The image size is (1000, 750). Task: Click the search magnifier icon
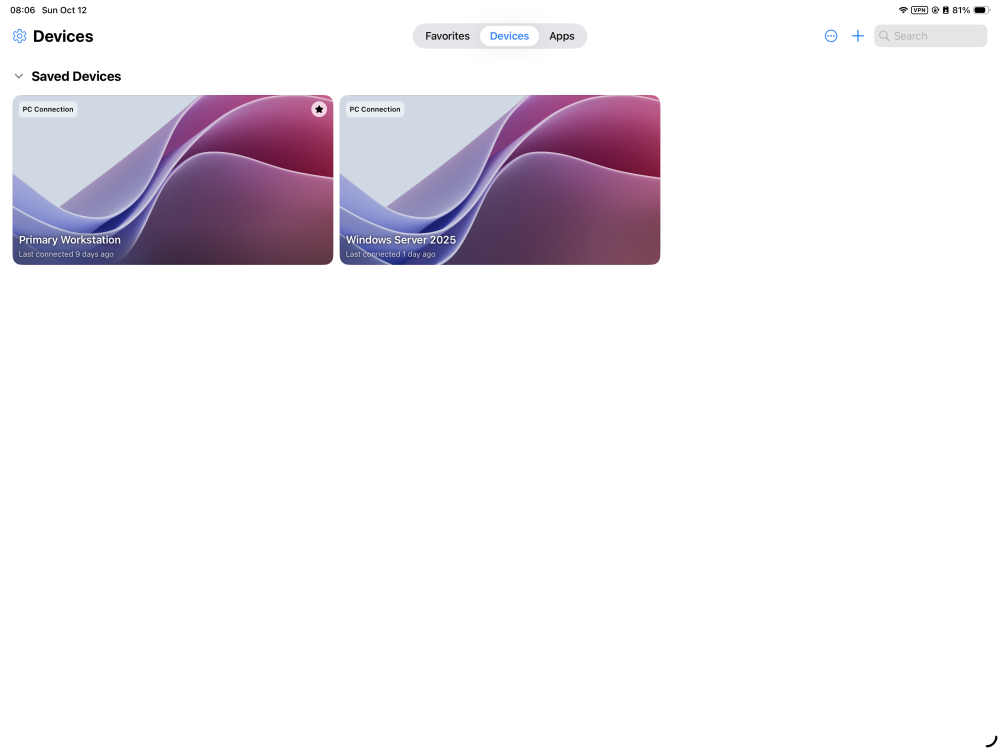(884, 35)
